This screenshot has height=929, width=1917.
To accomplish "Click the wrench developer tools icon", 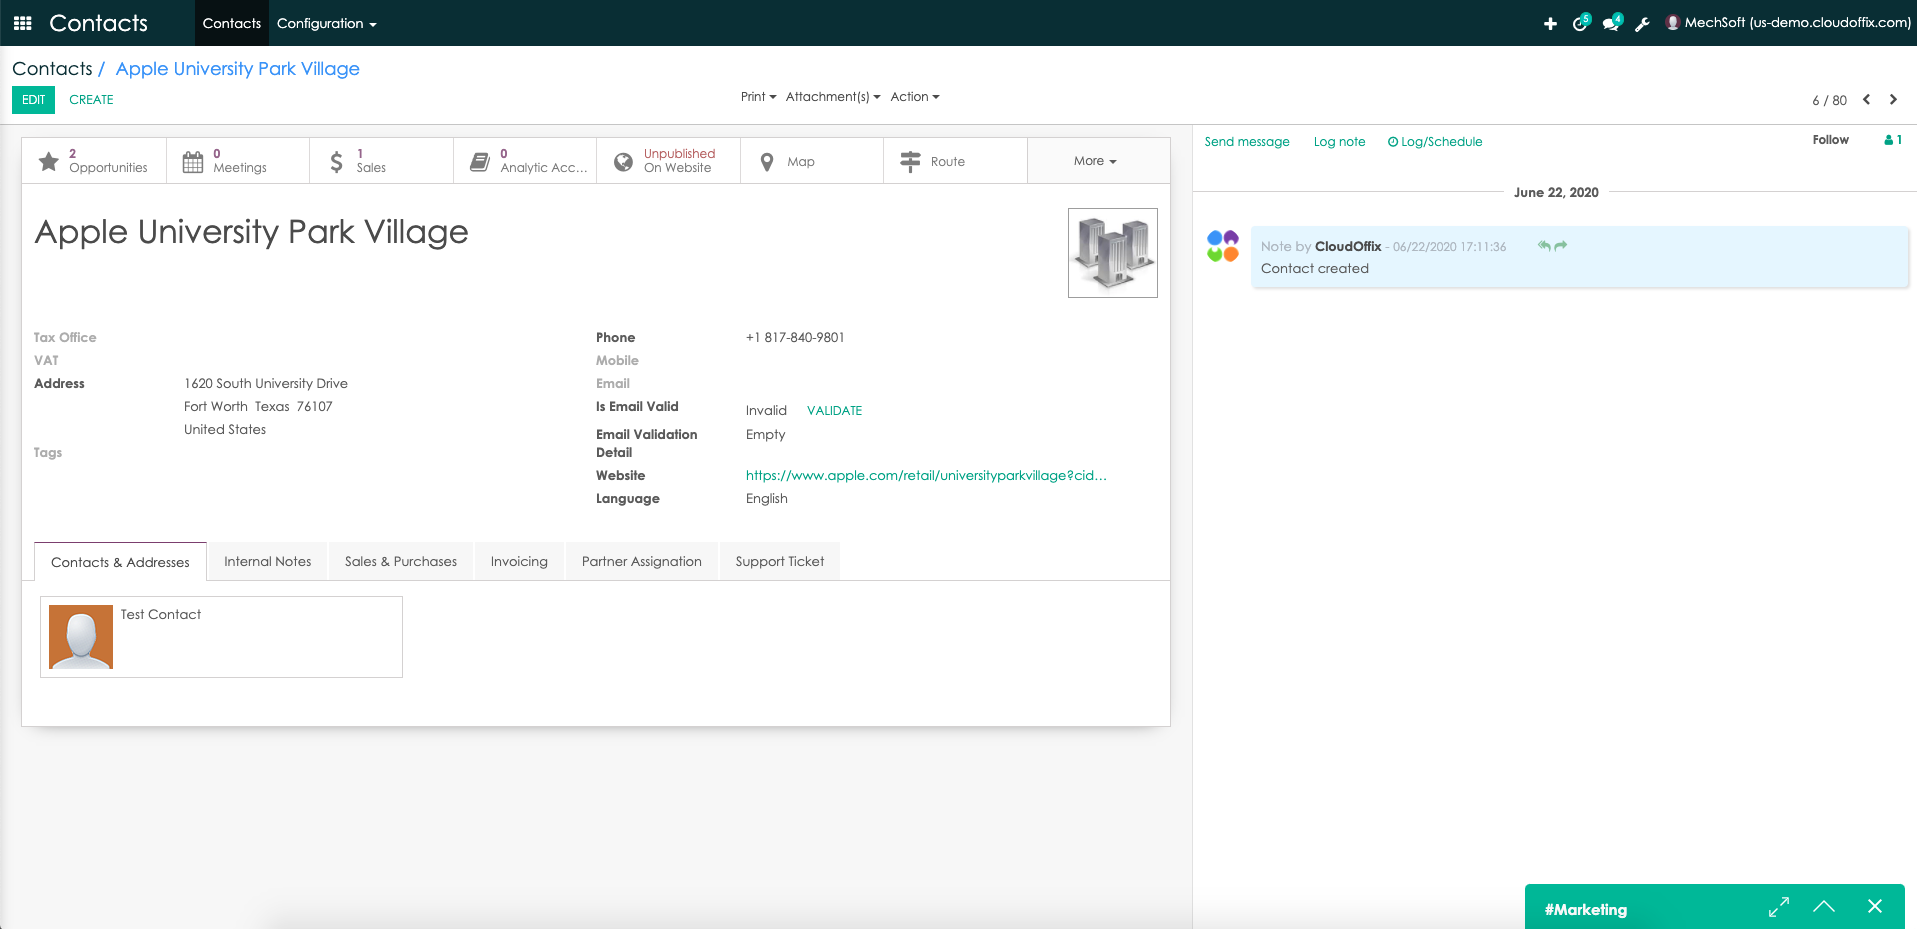I will [1642, 24].
